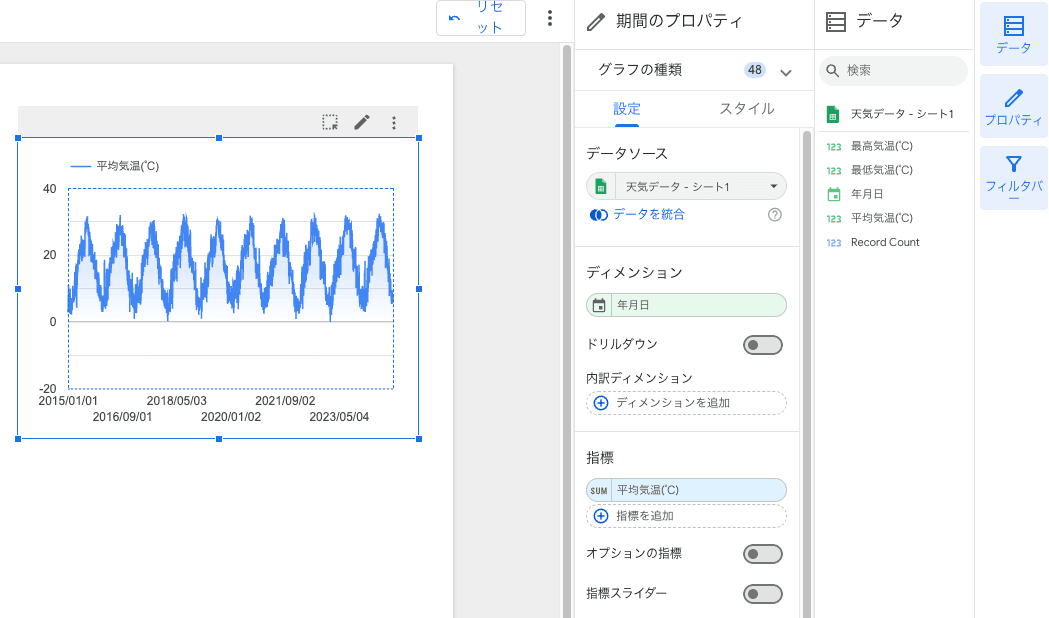
Task: Click the データを統合 link
Action: [648, 215]
